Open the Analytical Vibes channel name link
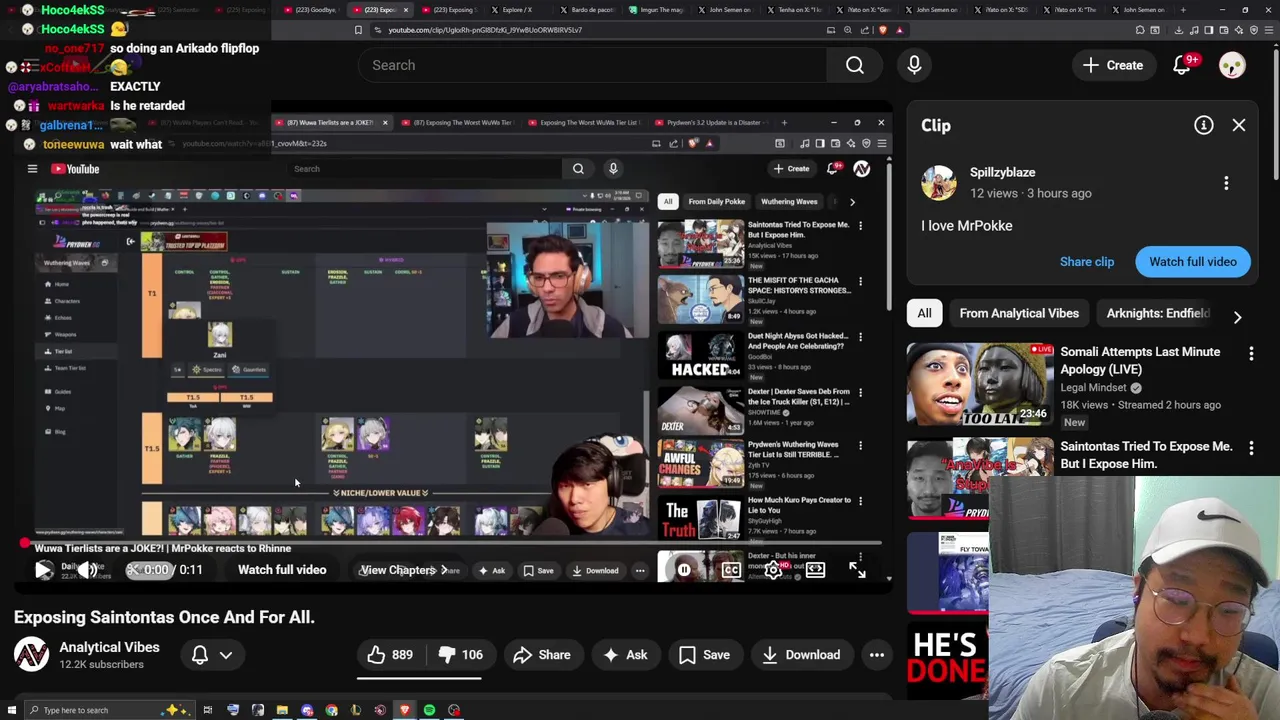Screen dimensions: 1280x720 (x=109, y=647)
